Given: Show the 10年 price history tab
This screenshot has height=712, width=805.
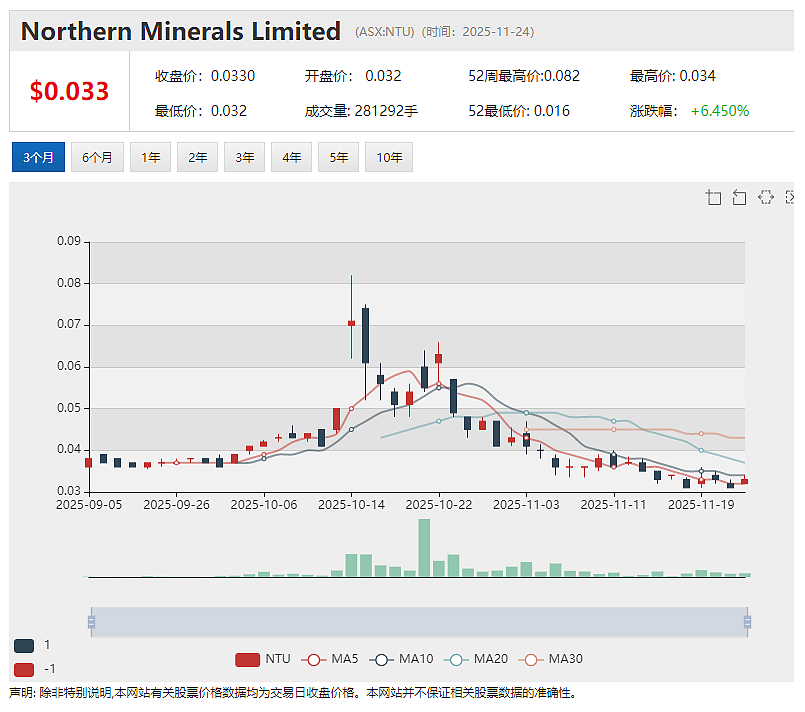Looking at the screenshot, I should click(x=389, y=157).
